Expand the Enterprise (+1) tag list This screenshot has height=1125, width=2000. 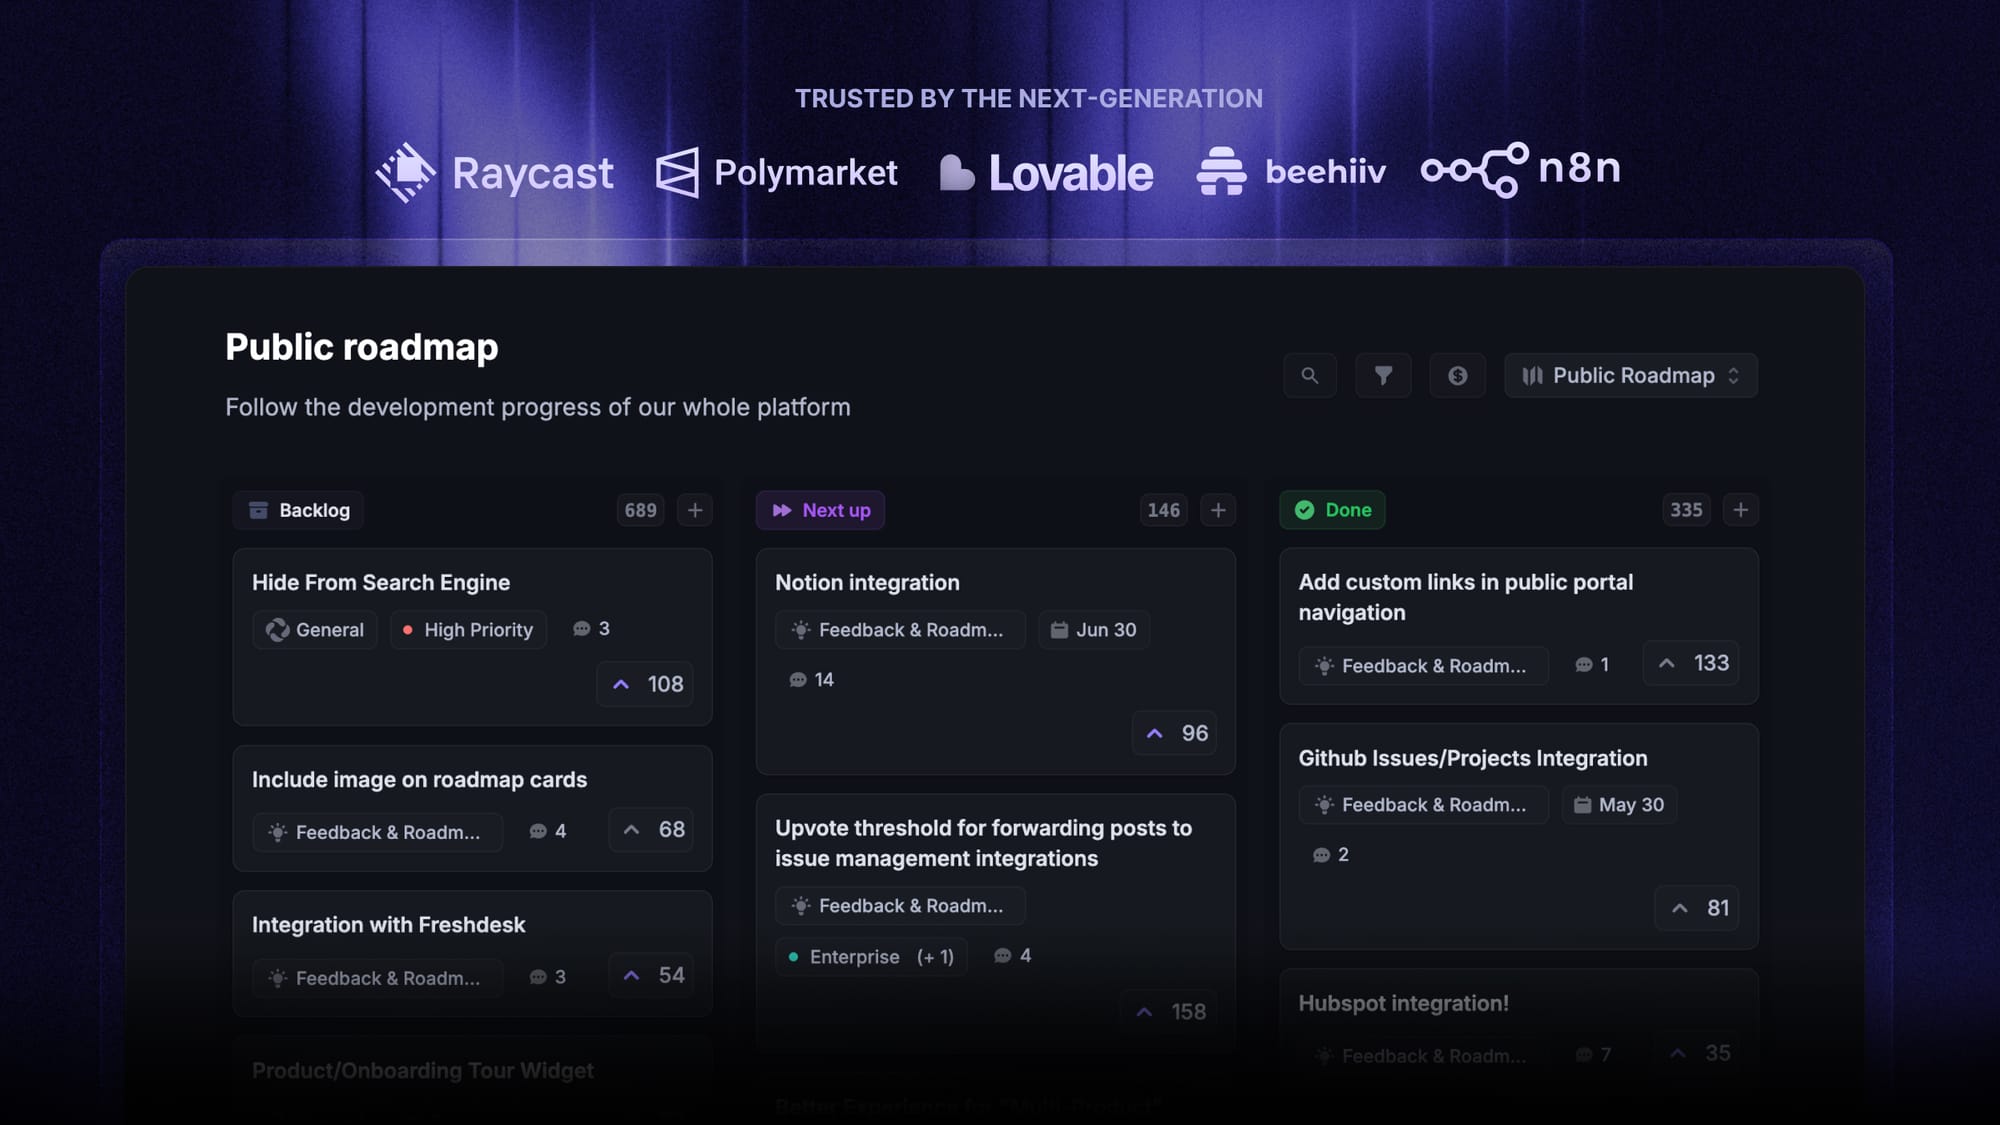point(936,957)
